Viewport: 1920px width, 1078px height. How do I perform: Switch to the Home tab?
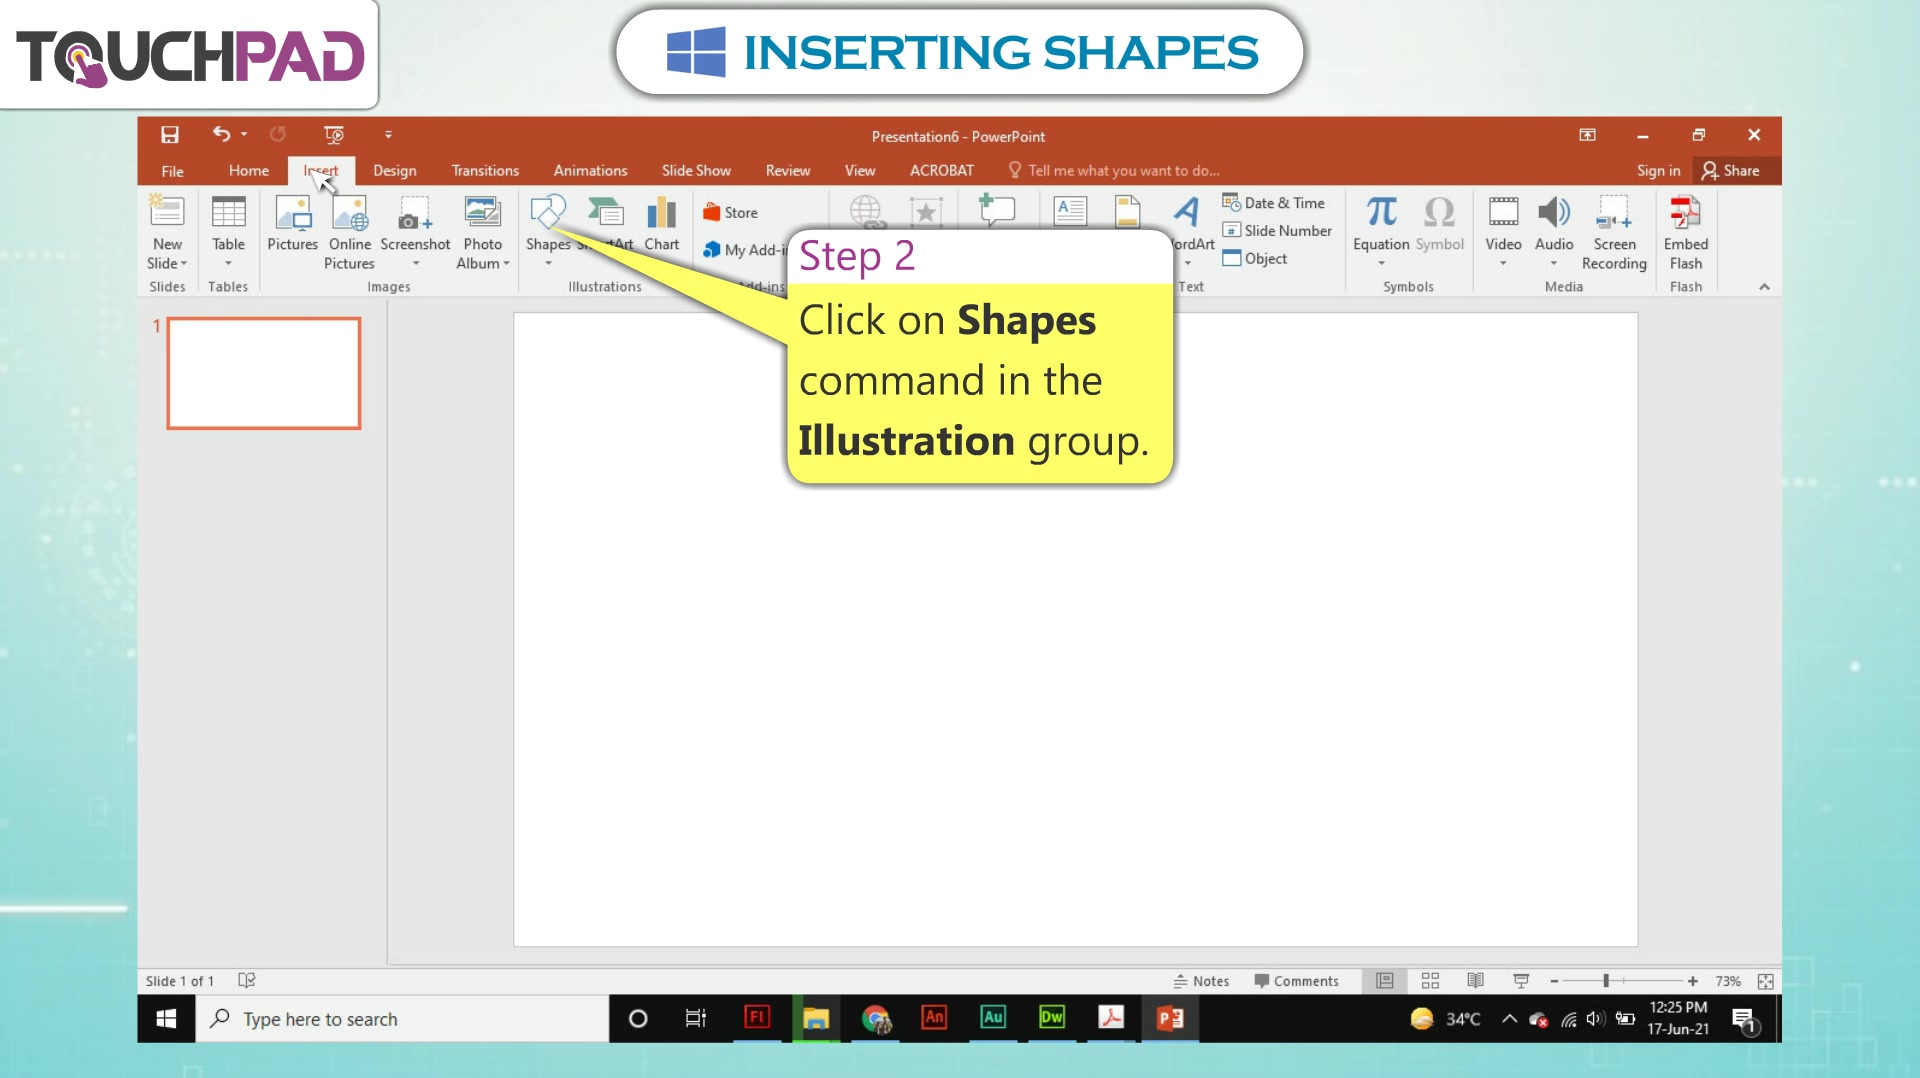(248, 171)
